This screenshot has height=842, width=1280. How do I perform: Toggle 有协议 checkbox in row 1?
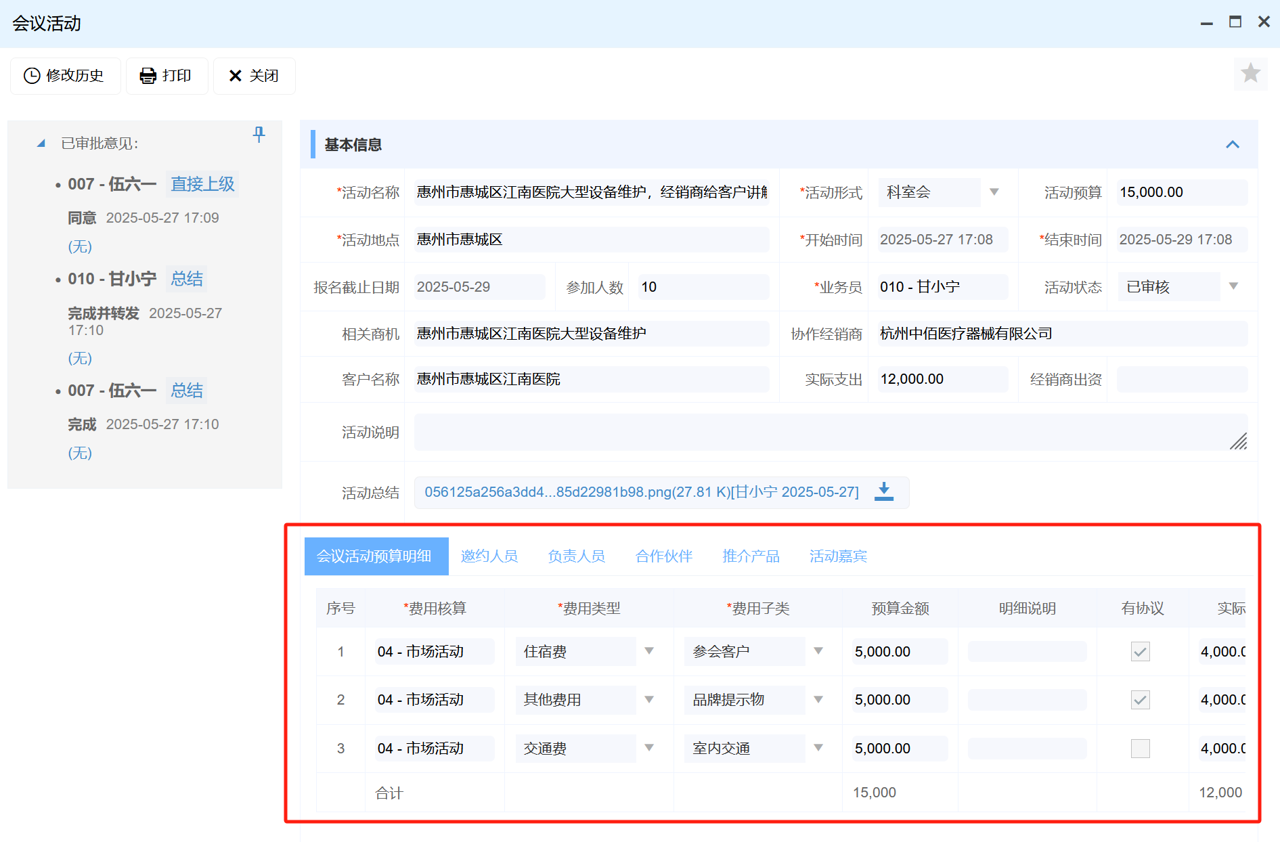point(1140,652)
